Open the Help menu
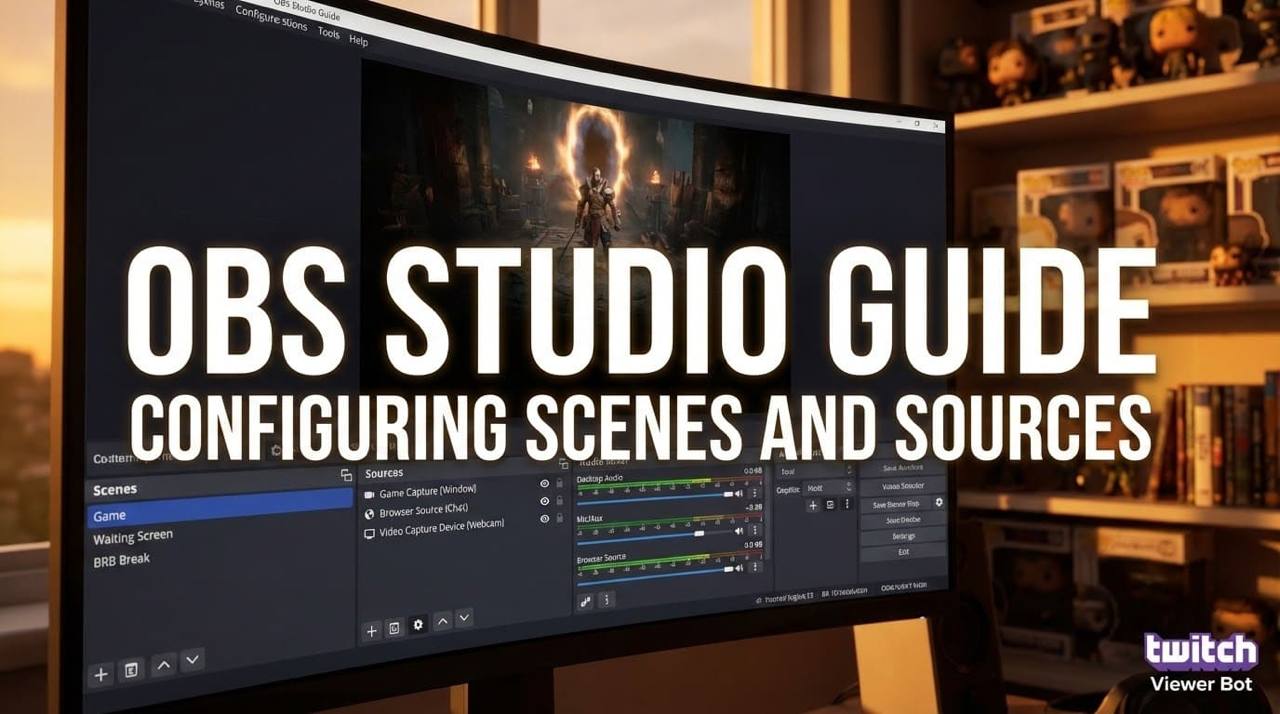Viewport: 1280px width, 714px height. [x=358, y=41]
